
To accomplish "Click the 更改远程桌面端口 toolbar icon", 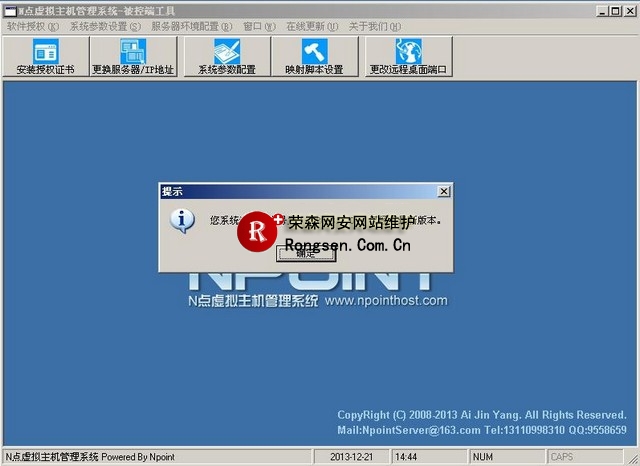I will pos(408,52).
